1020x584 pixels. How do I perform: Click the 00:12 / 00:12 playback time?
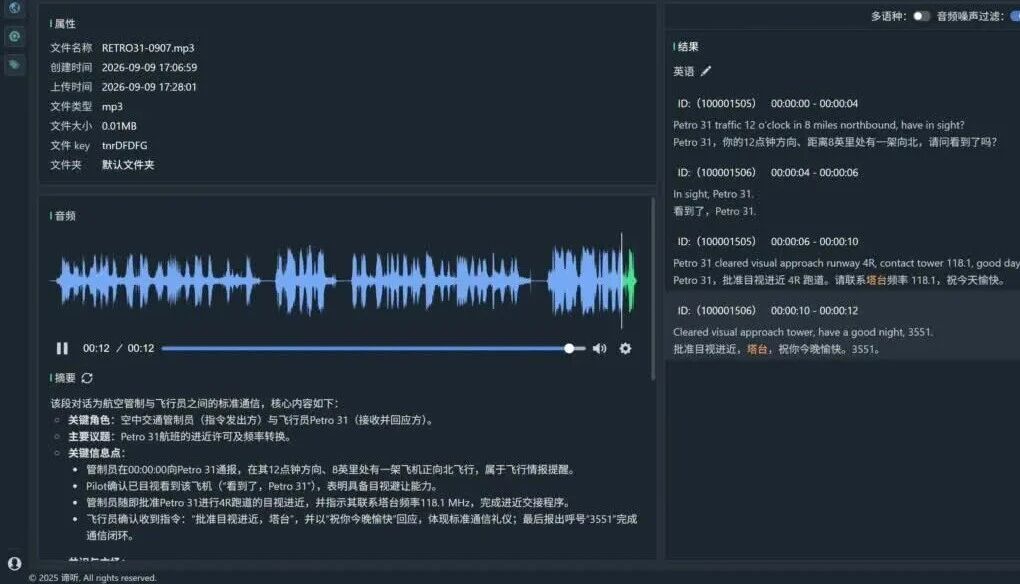click(x=118, y=349)
